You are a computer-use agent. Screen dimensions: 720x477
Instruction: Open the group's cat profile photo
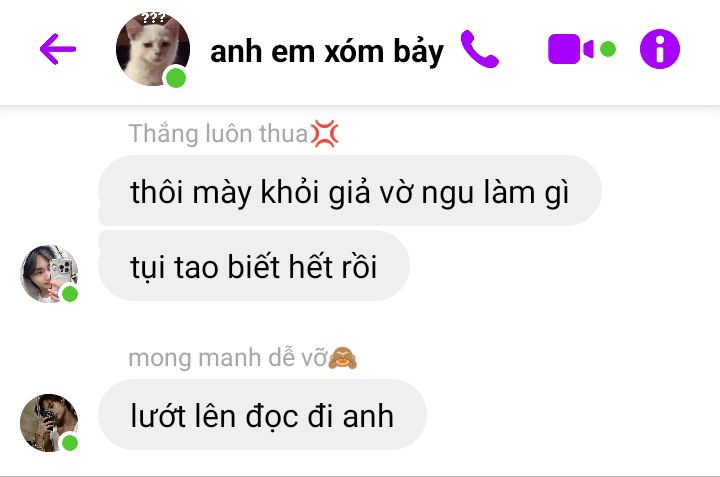[x=152, y=49]
